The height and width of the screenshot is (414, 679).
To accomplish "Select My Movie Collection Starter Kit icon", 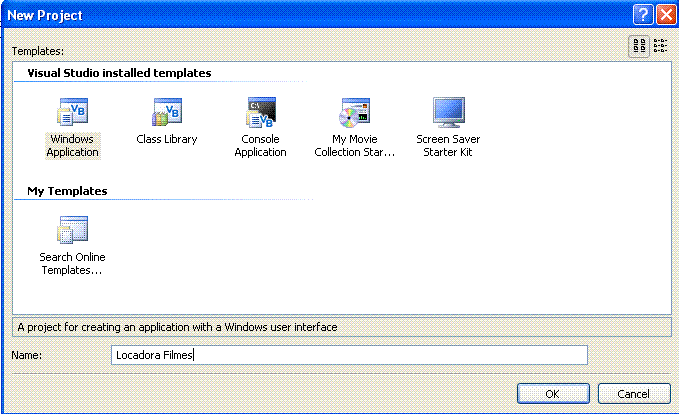I will [x=355, y=112].
